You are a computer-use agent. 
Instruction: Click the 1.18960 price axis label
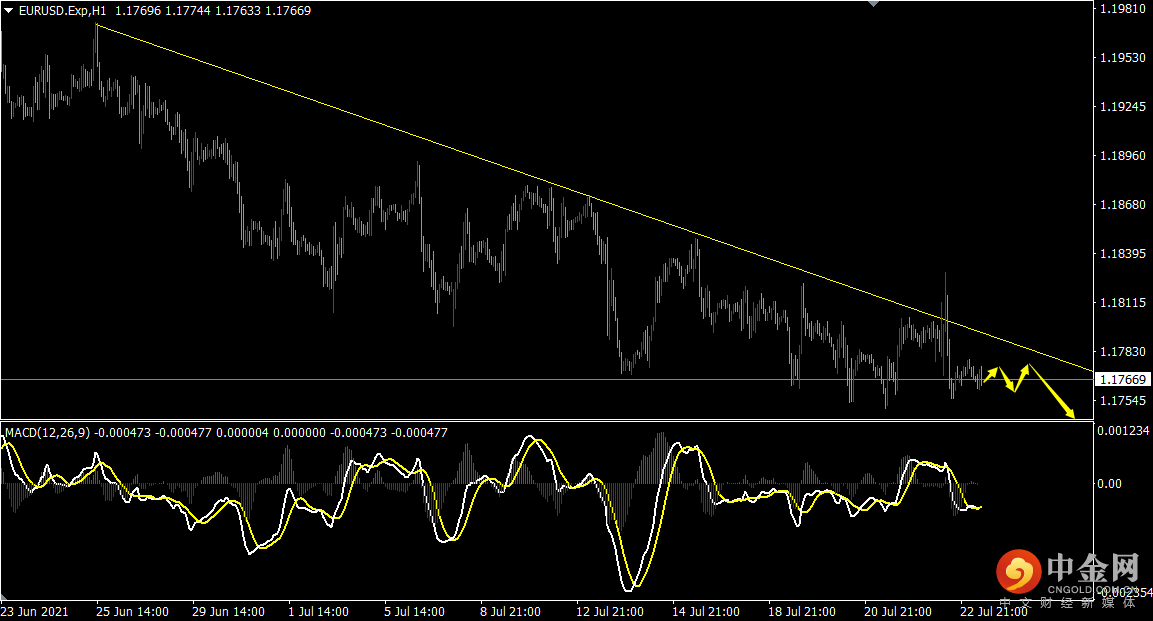1122,156
